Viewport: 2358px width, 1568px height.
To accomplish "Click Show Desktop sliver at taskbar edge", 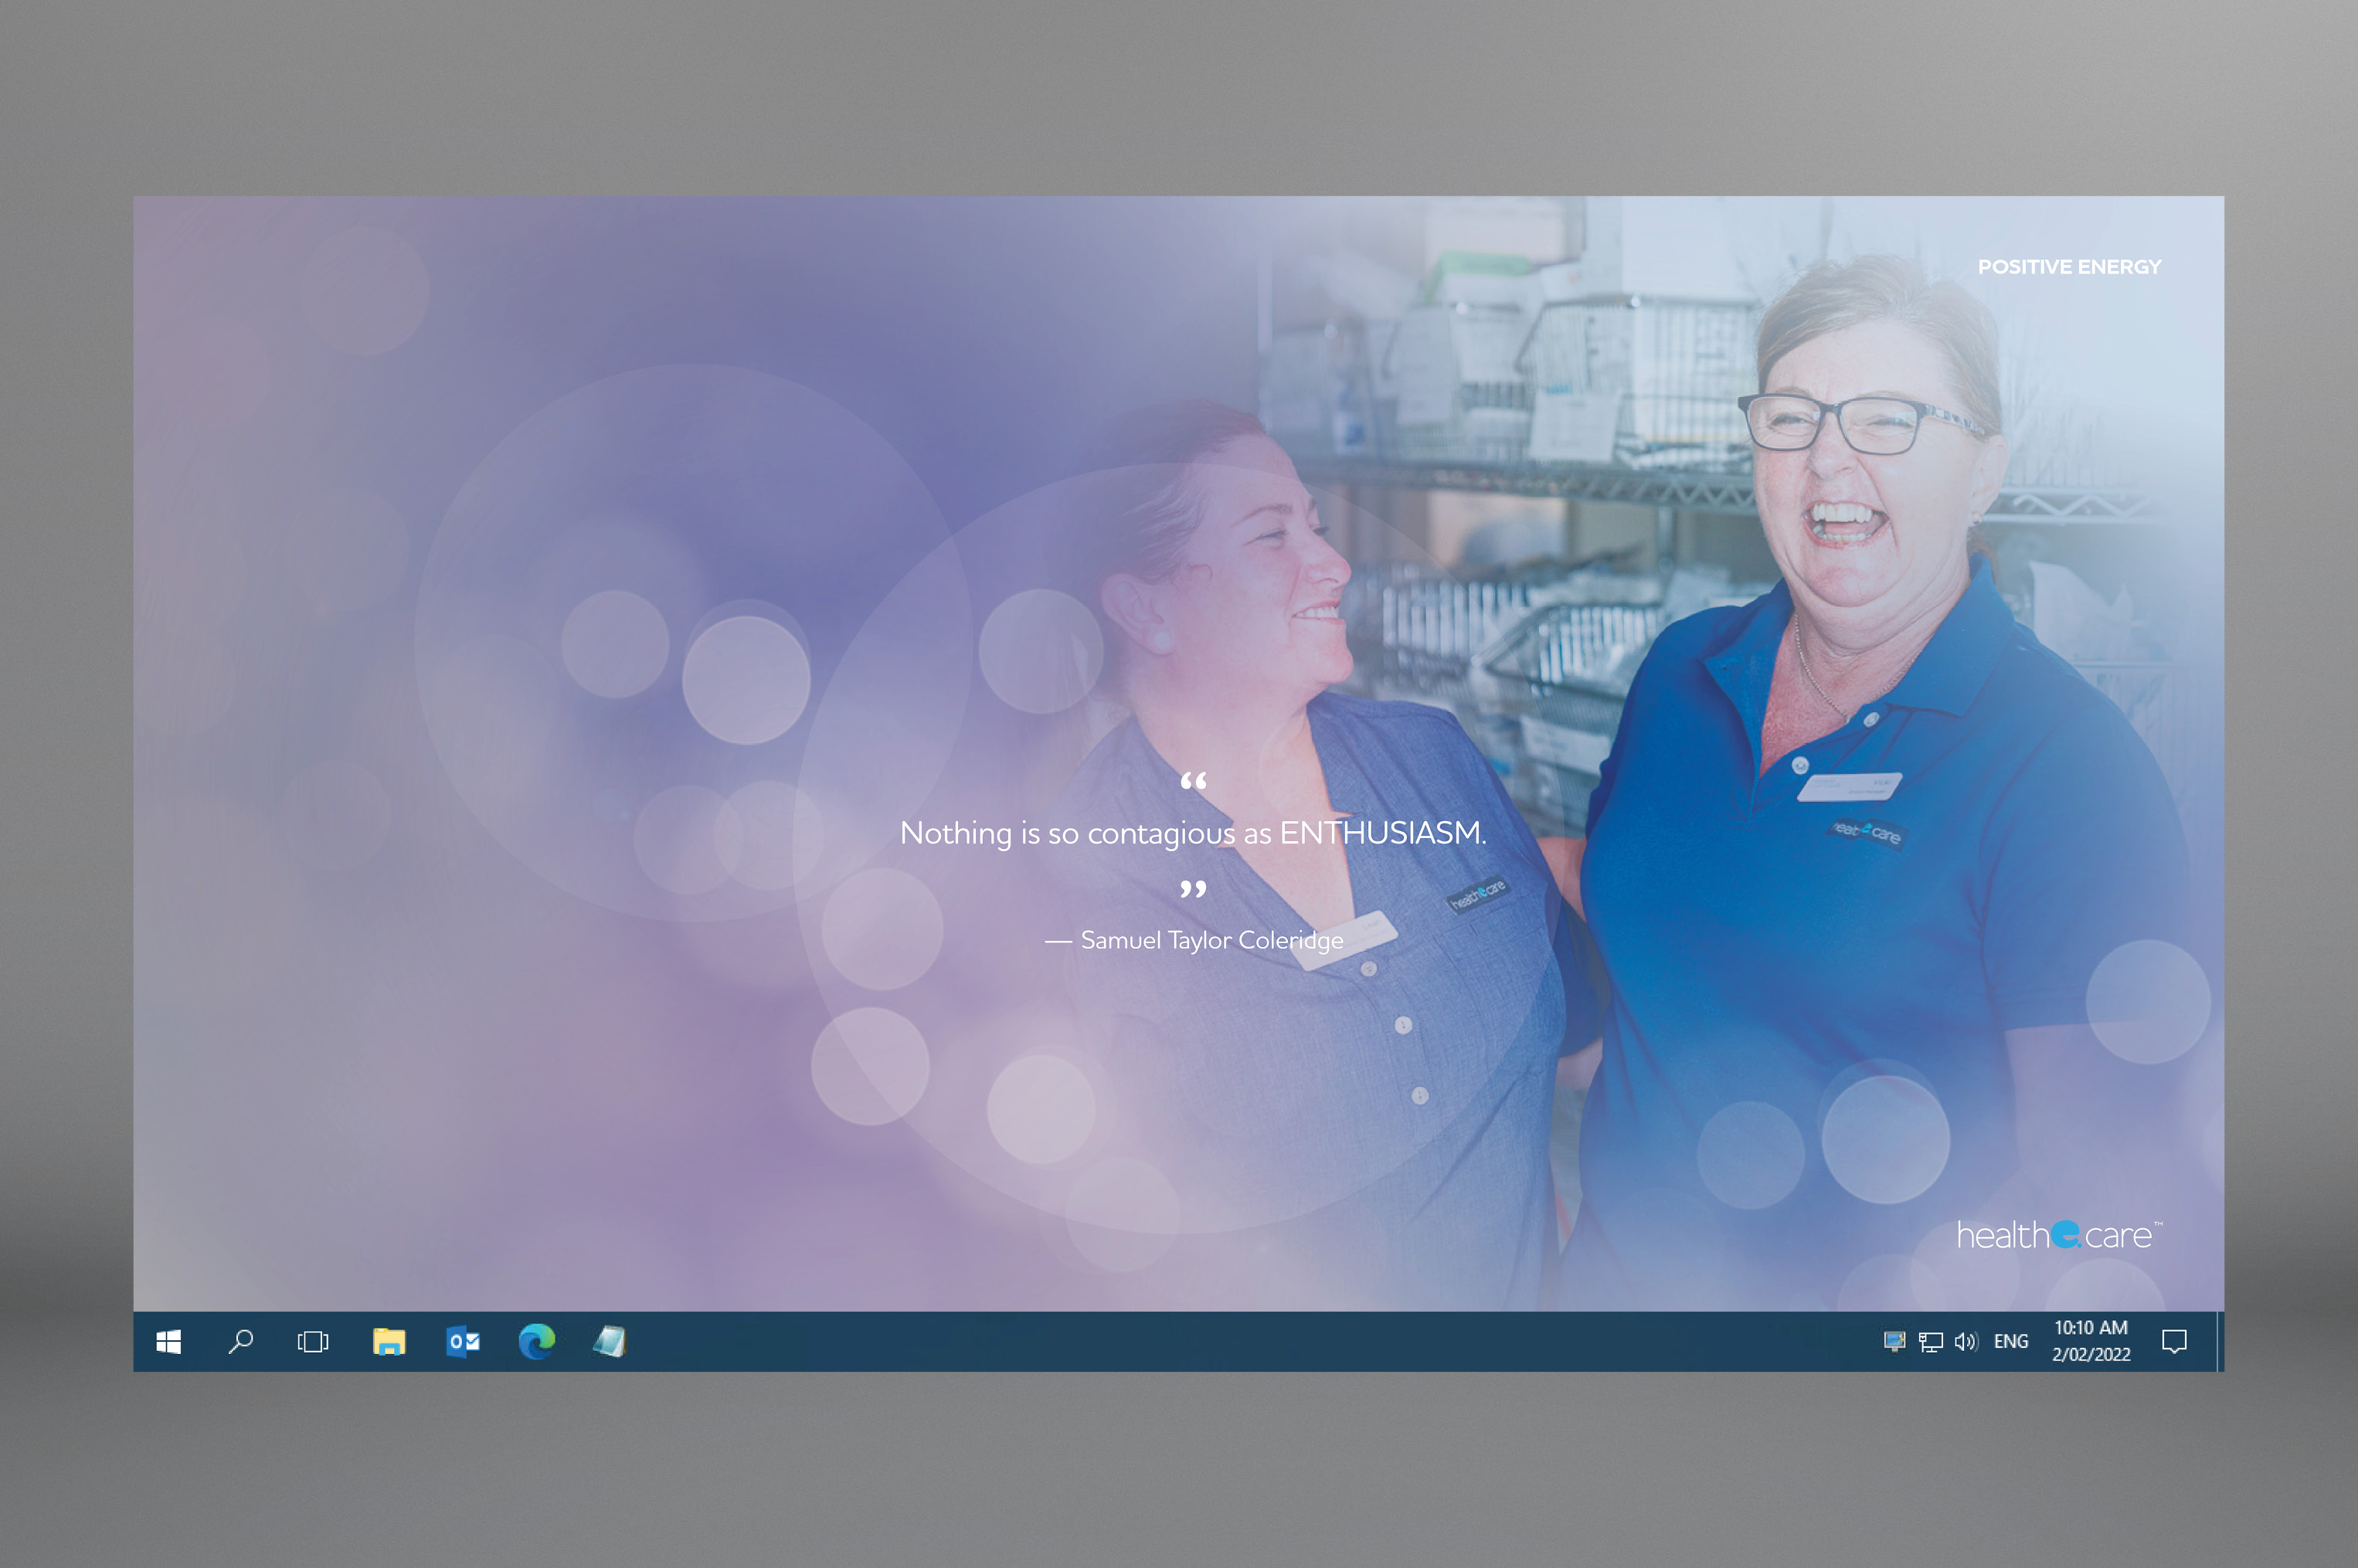I will [x=2220, y=1342].
